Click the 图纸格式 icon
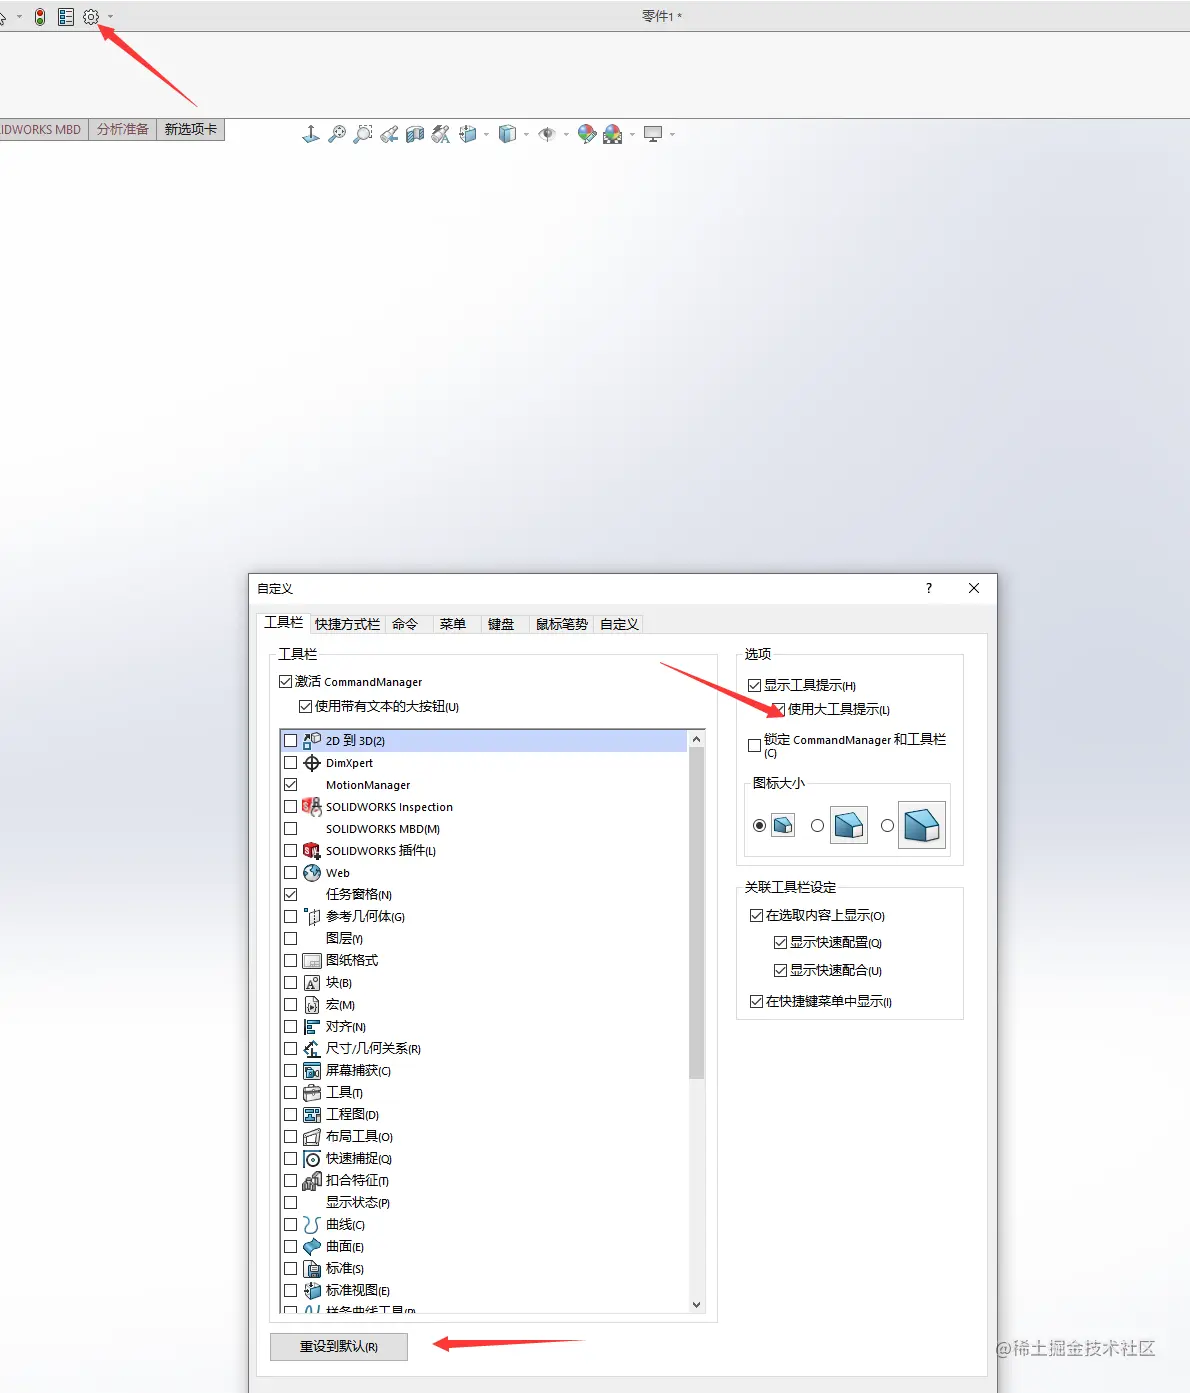 coord(312,961)
